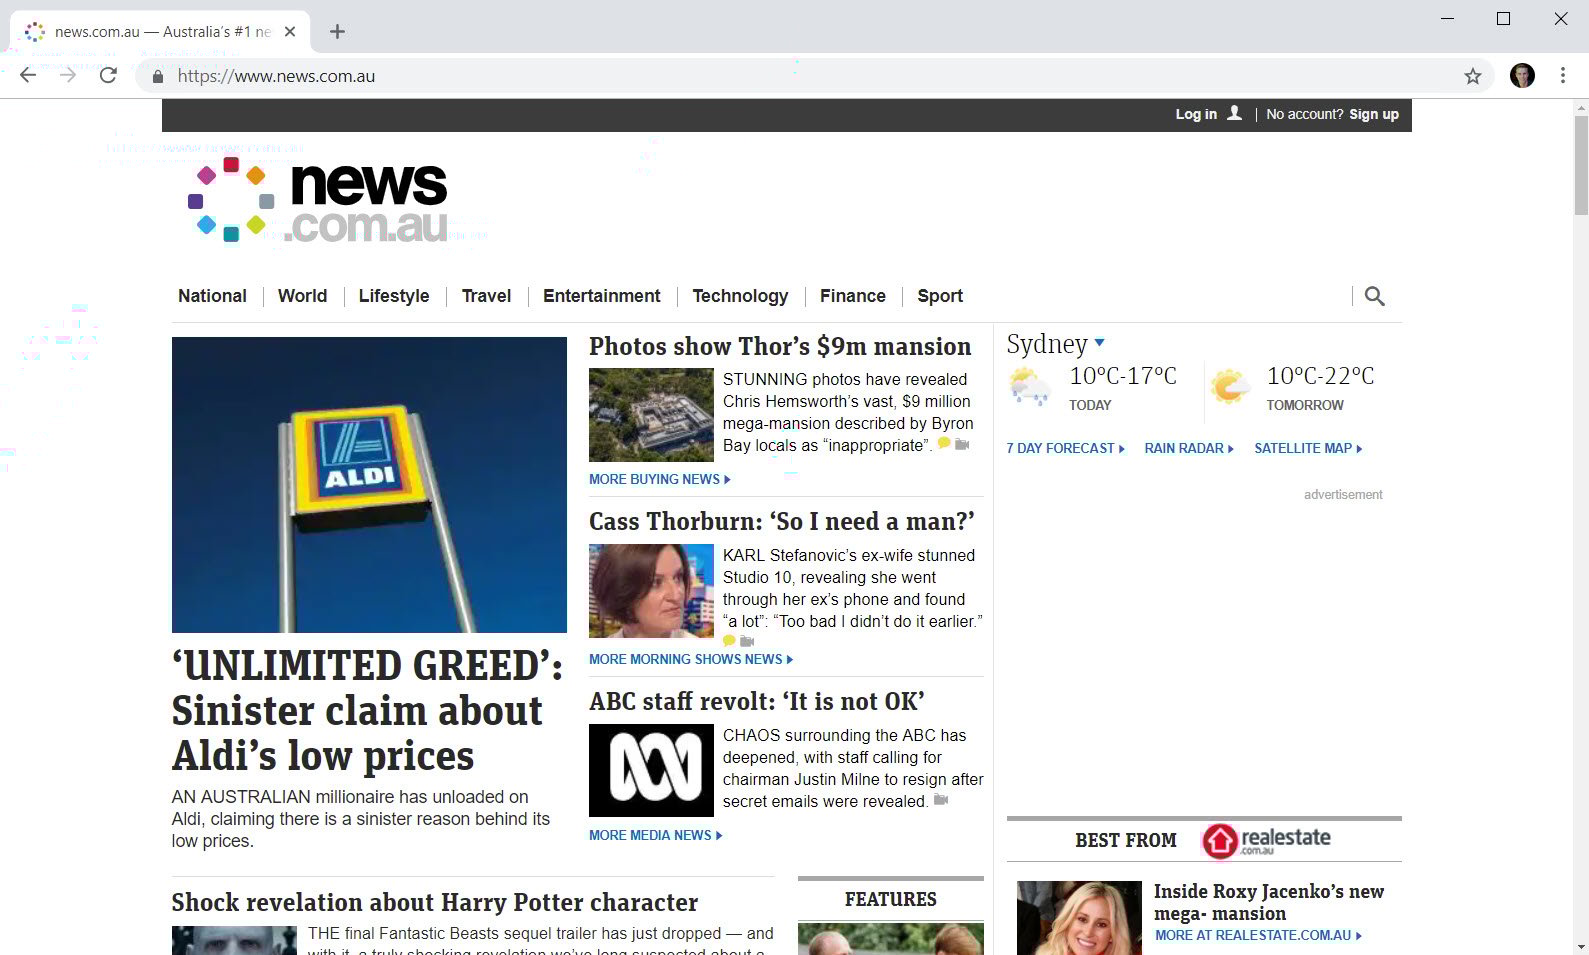Viewport: 1589px width, 955px height.
Task: Open the Sport section
Action: tap(940, 296)
